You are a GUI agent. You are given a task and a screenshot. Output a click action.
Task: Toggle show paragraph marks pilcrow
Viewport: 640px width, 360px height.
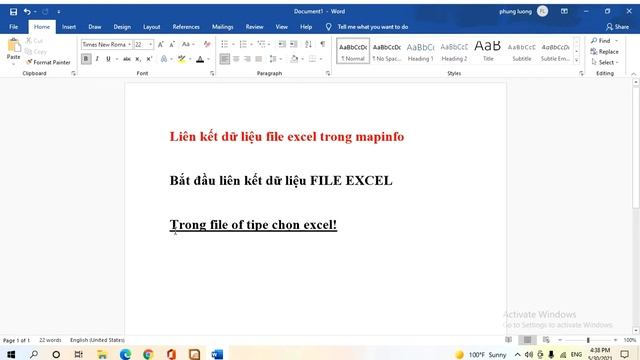tap(323, 44)
